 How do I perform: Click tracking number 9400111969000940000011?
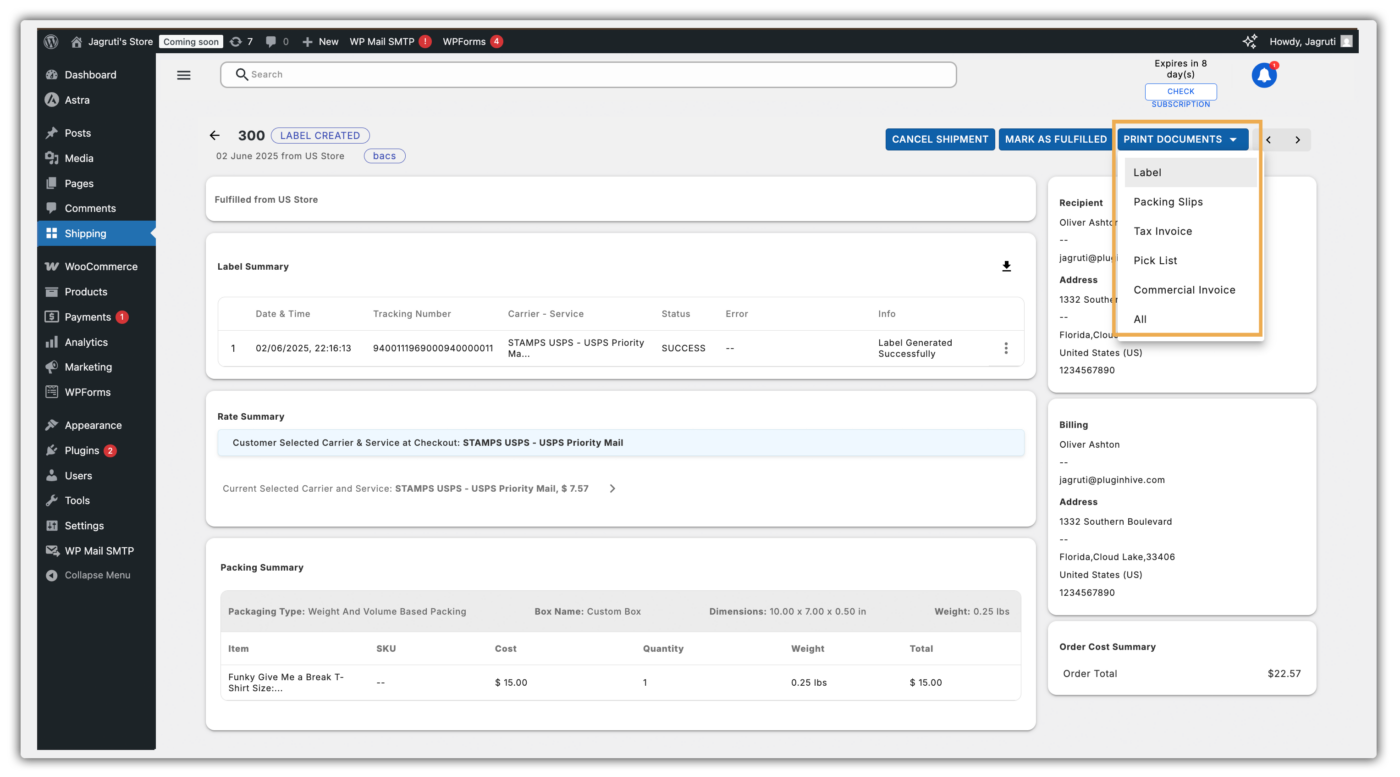(433, 348)
